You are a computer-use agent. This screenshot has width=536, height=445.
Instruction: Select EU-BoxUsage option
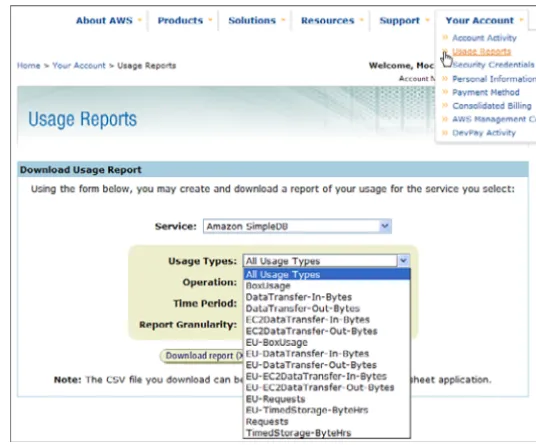pos(327,342)
